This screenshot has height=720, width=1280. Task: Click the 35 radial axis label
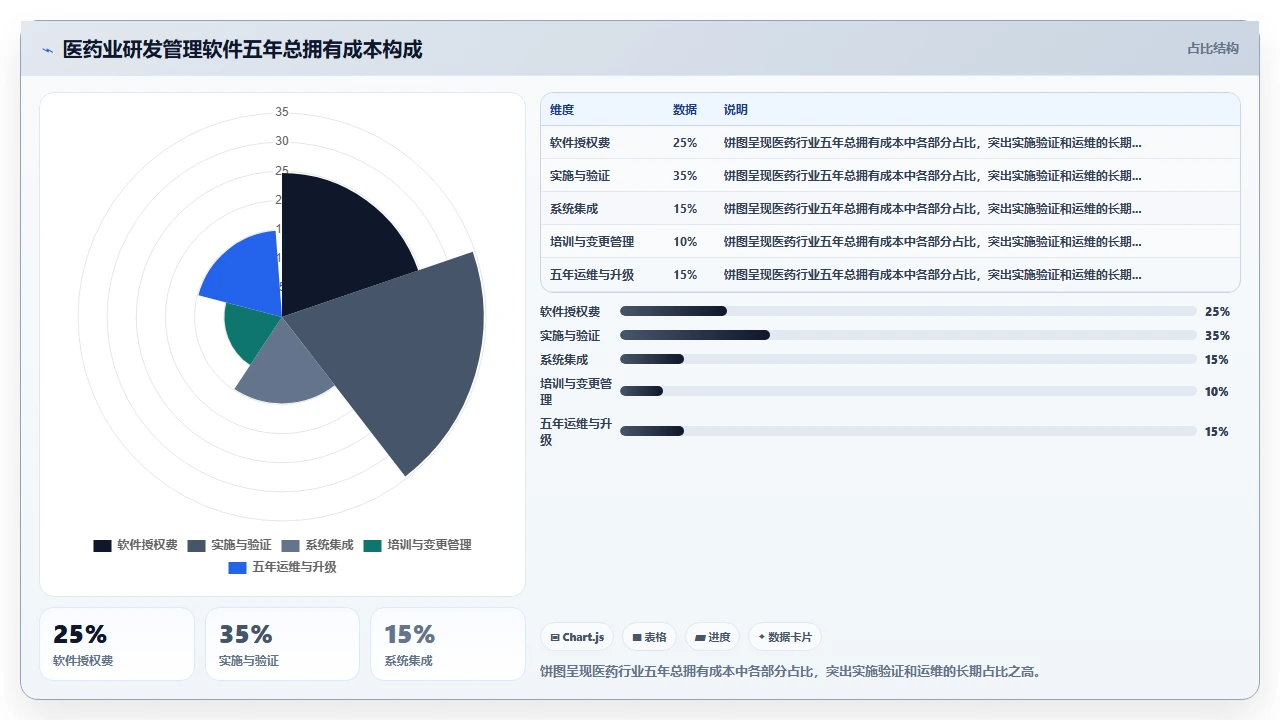282,112
